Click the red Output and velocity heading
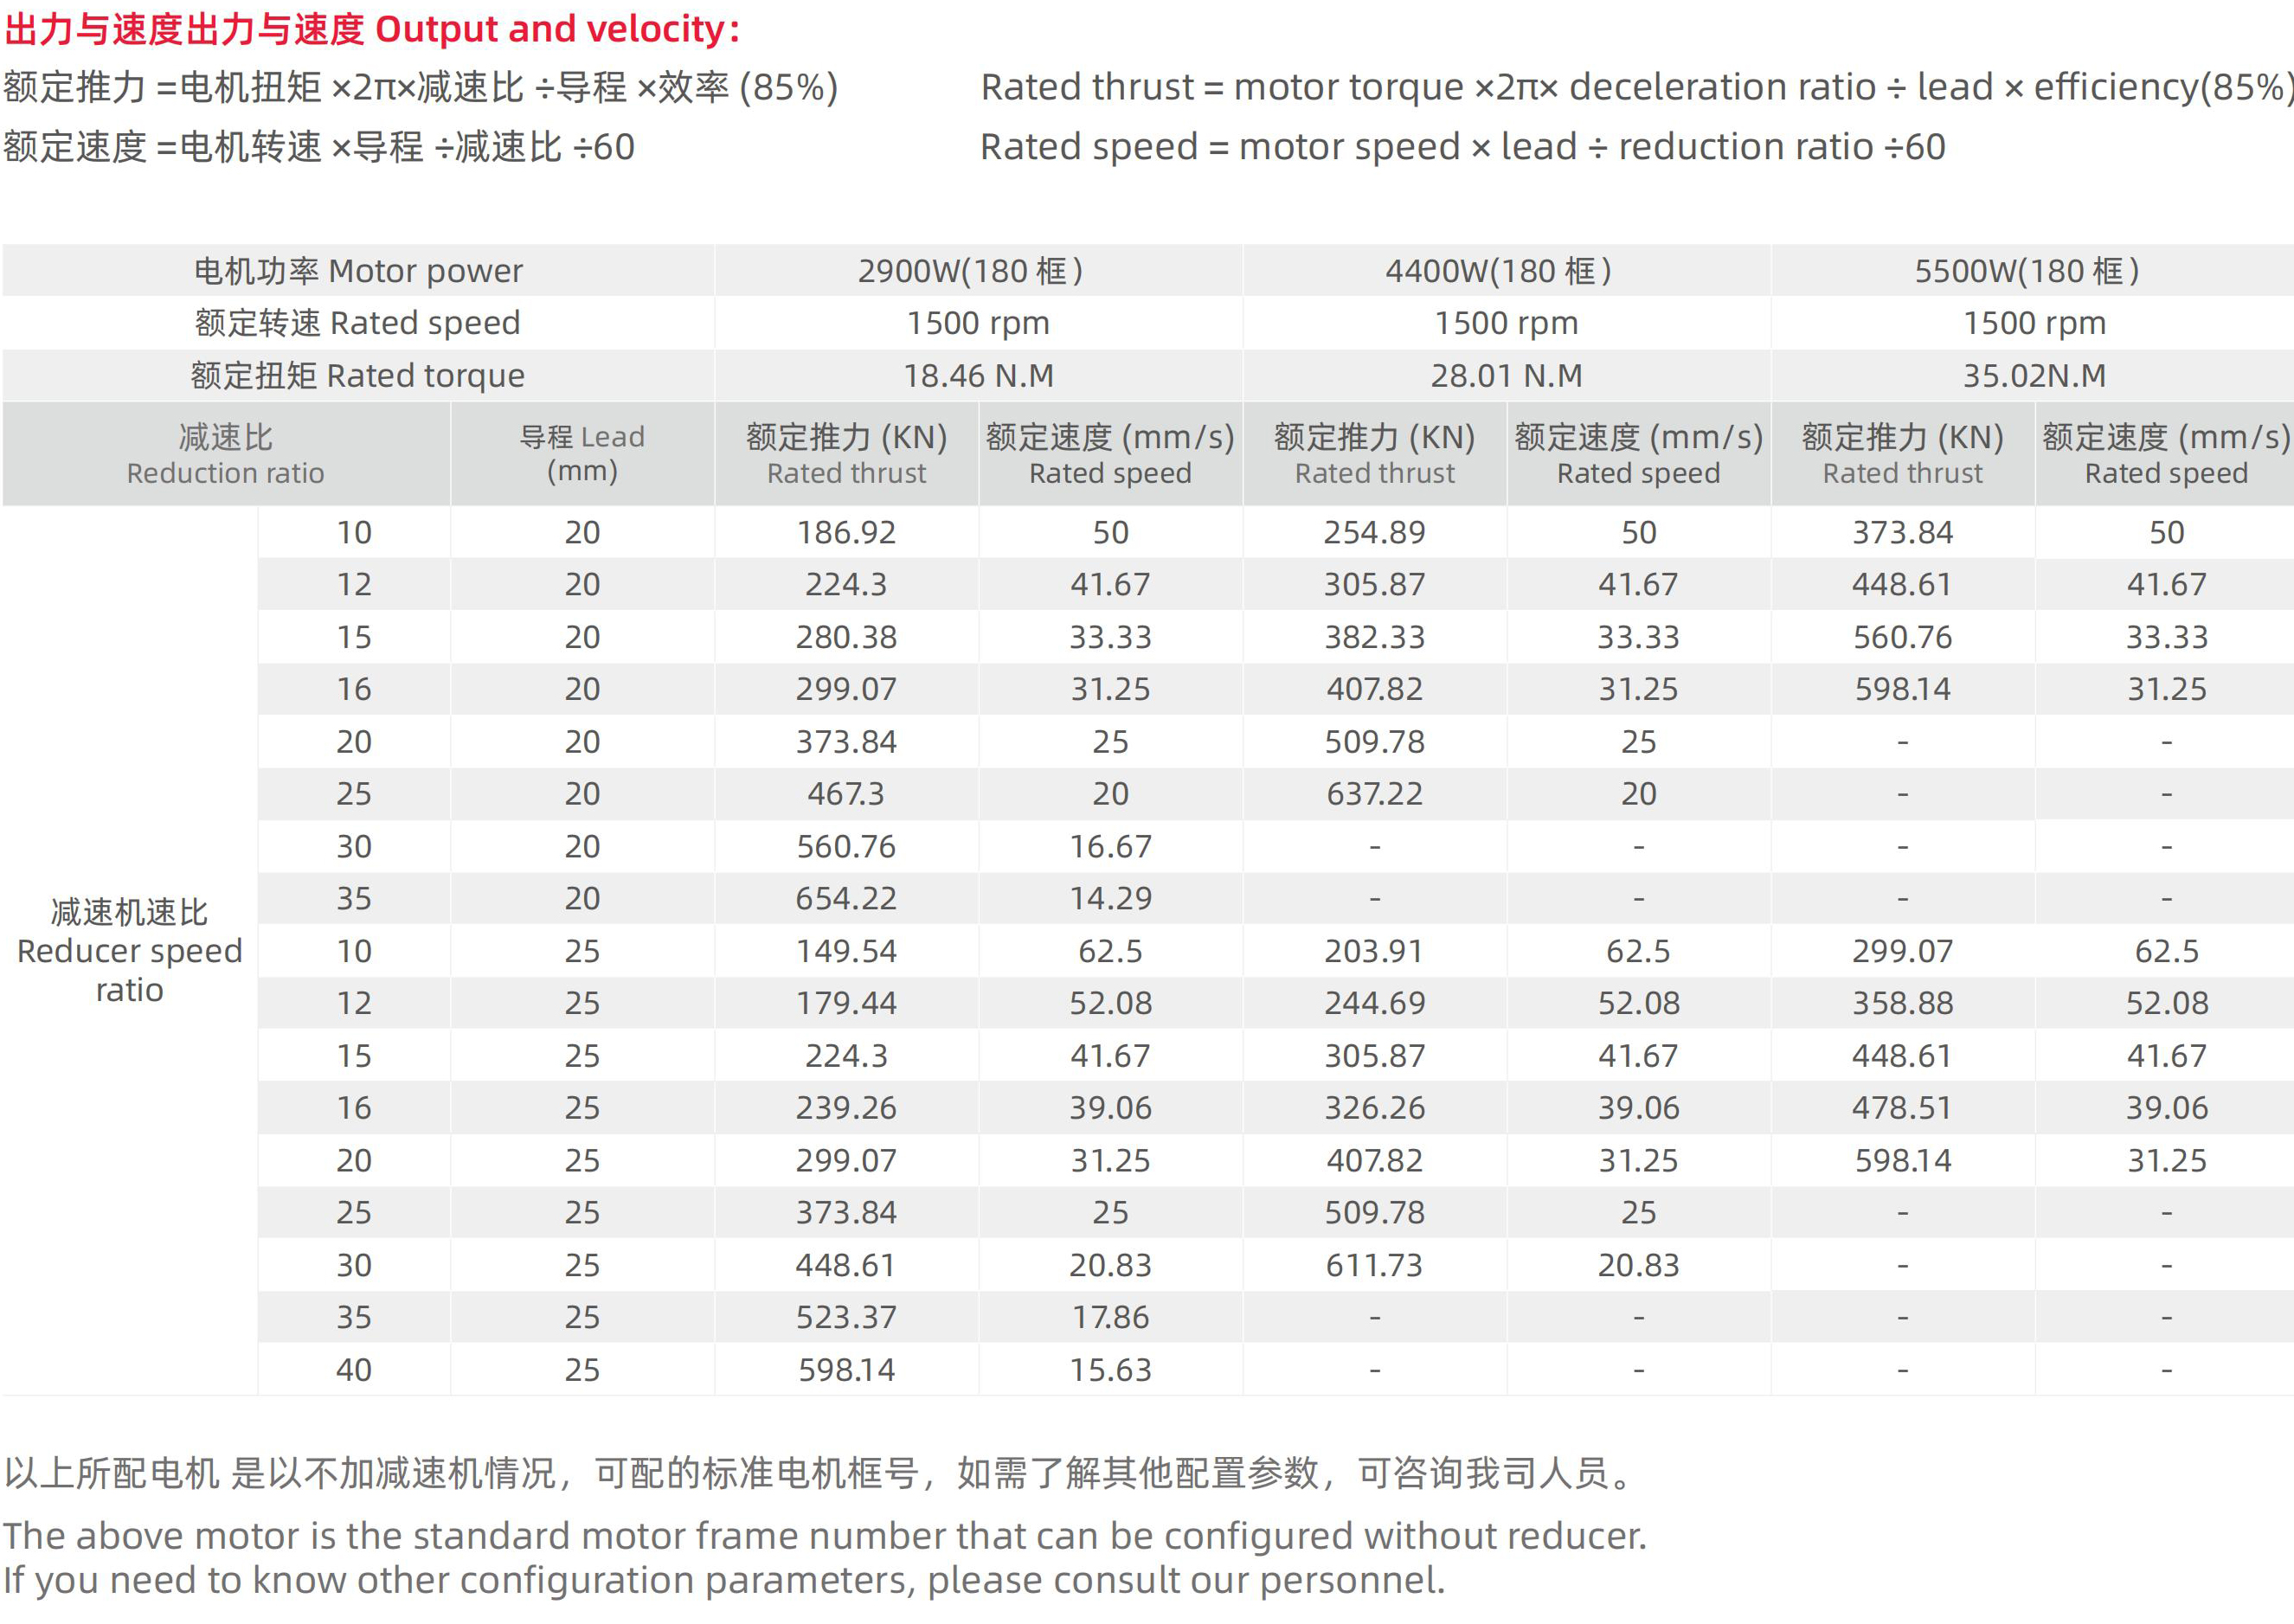The height and width of the screenshot is (1624, 2294). click(x=372, y=29)
